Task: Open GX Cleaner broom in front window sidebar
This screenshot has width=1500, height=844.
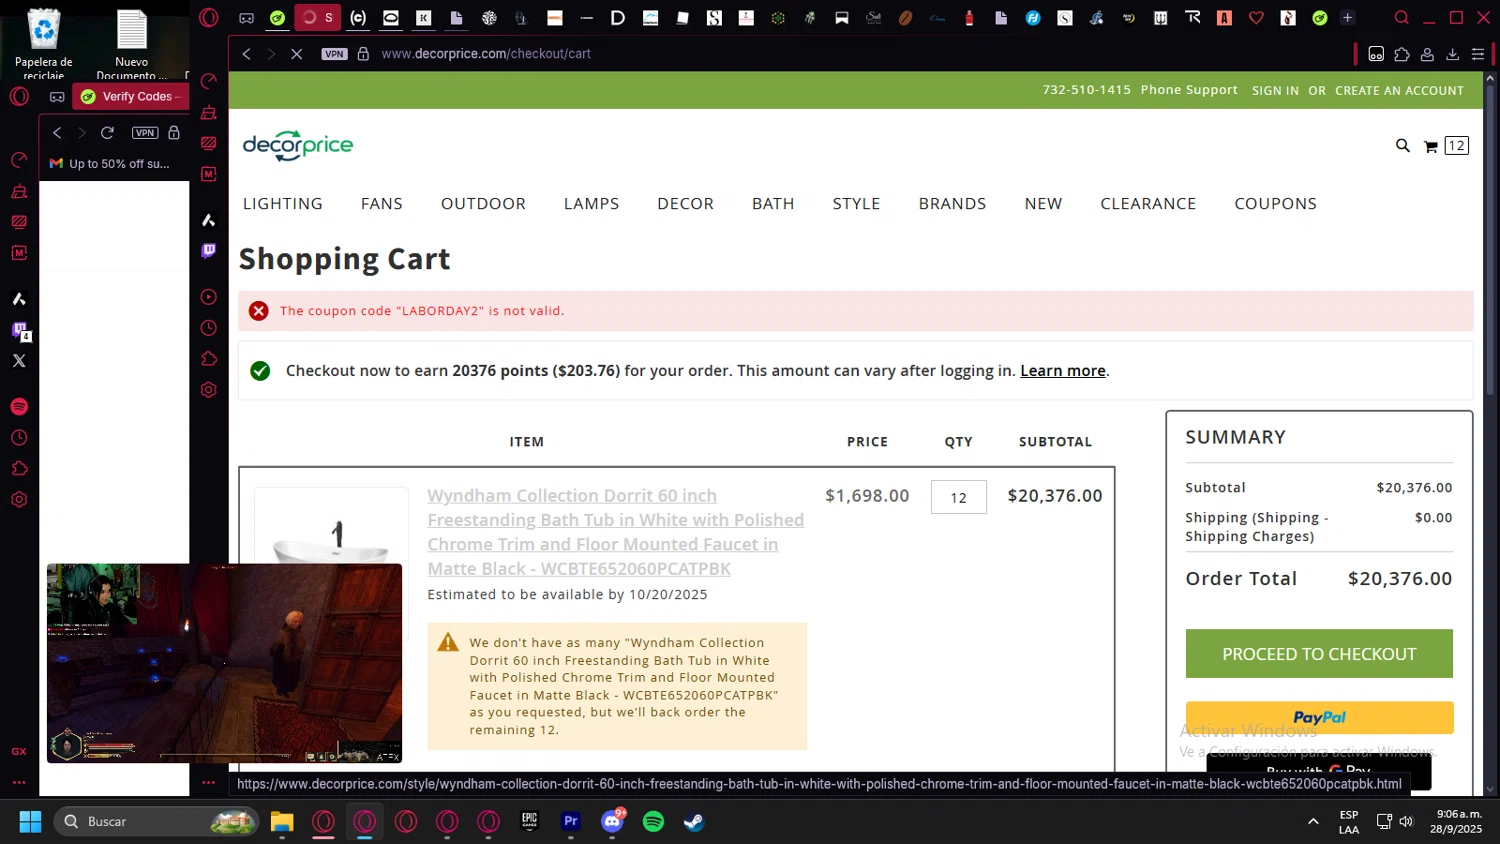Action: click(x=208, y=112)
